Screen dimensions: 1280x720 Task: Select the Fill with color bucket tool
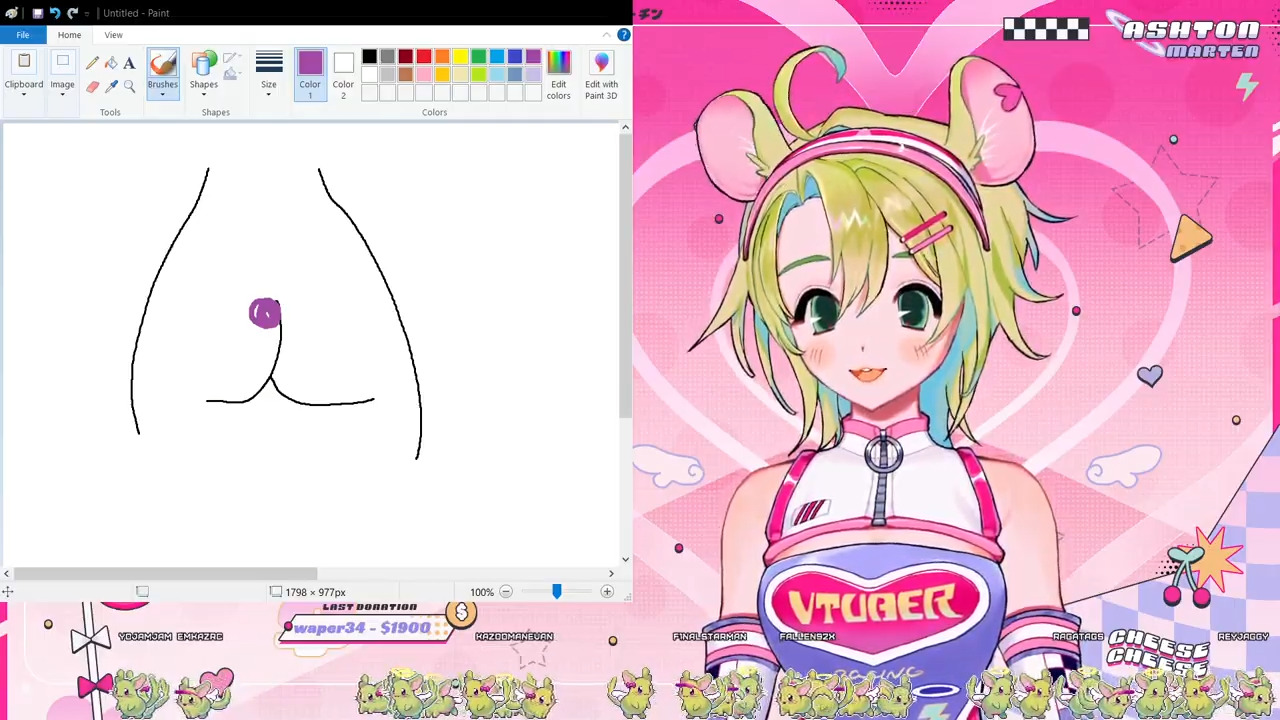111,63
